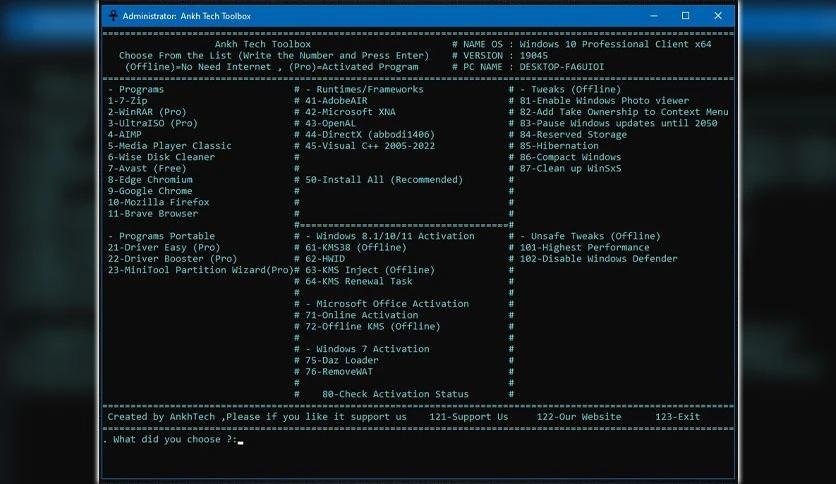This screenshot has height=484, width=836.
Task: Minimize the Ankh Tech Toolbox window
Action: [x=654, y=16]
